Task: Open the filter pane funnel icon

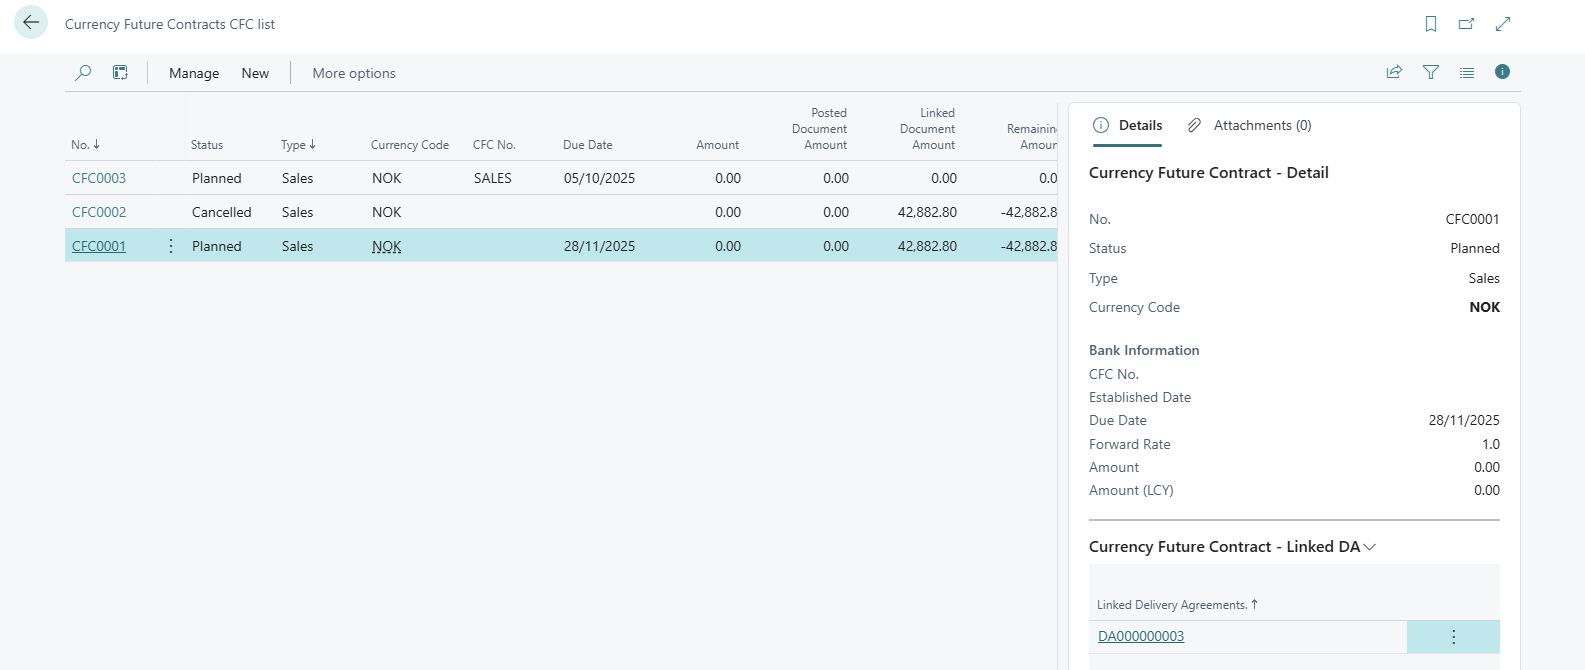Action: tap(1431, 72)
